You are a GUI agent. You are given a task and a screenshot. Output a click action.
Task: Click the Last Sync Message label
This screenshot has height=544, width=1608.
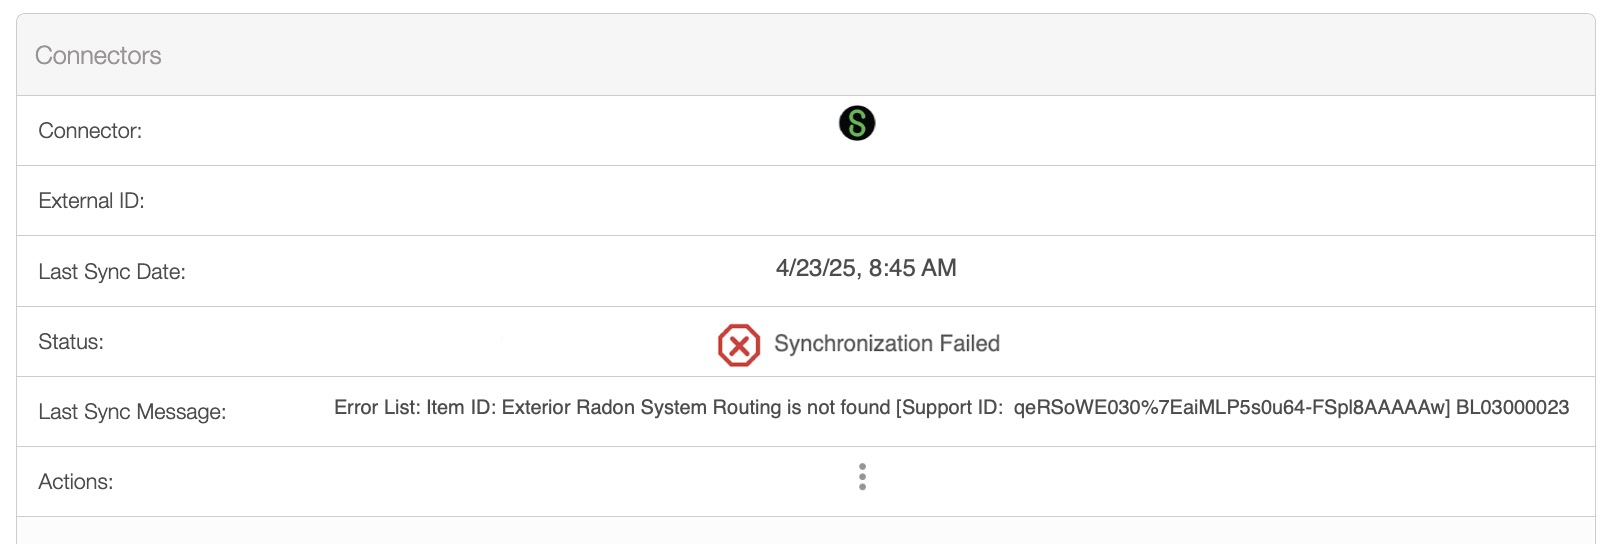click(132, 412)
